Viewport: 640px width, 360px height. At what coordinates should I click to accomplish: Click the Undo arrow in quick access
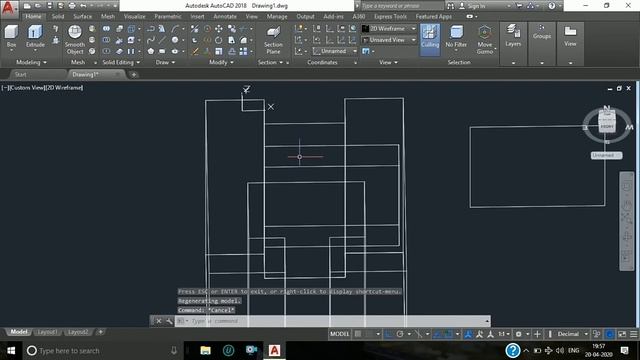click(83, 6)
